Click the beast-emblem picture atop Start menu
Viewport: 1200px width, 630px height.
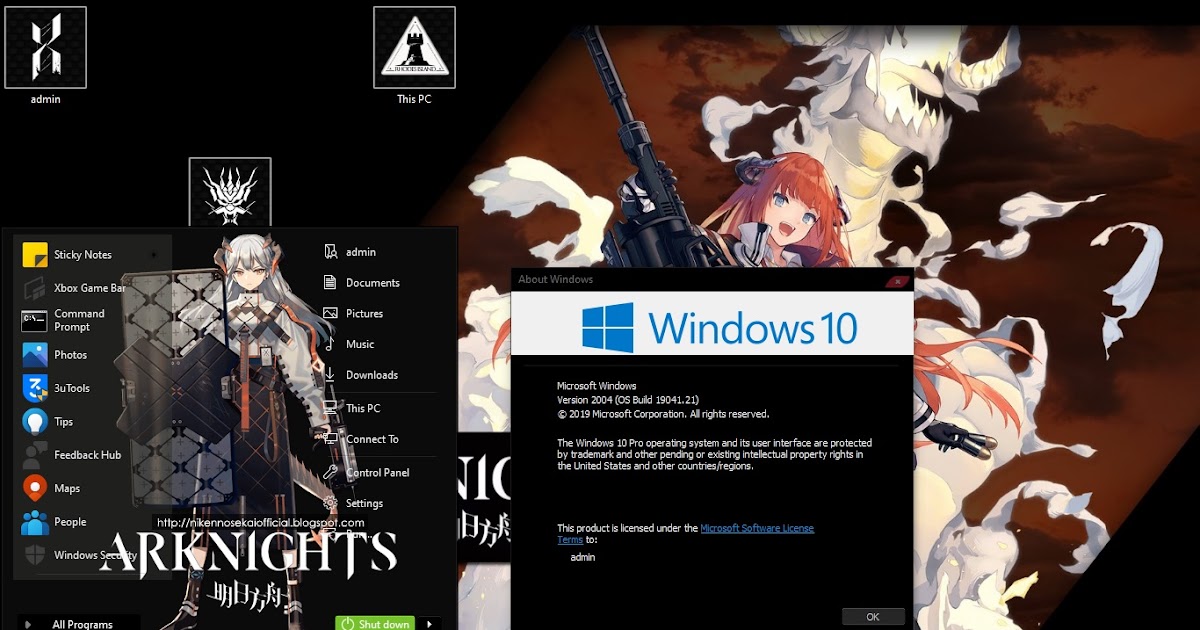(230, 192)
